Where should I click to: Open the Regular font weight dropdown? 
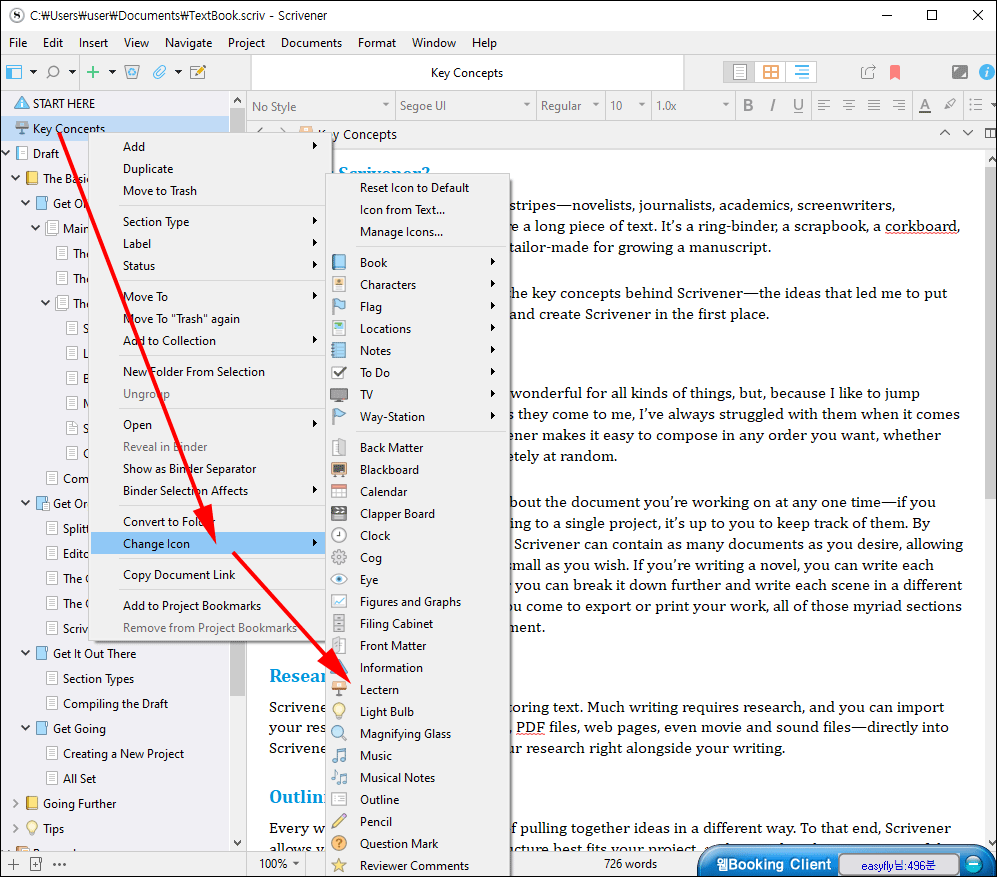[570, 106]
